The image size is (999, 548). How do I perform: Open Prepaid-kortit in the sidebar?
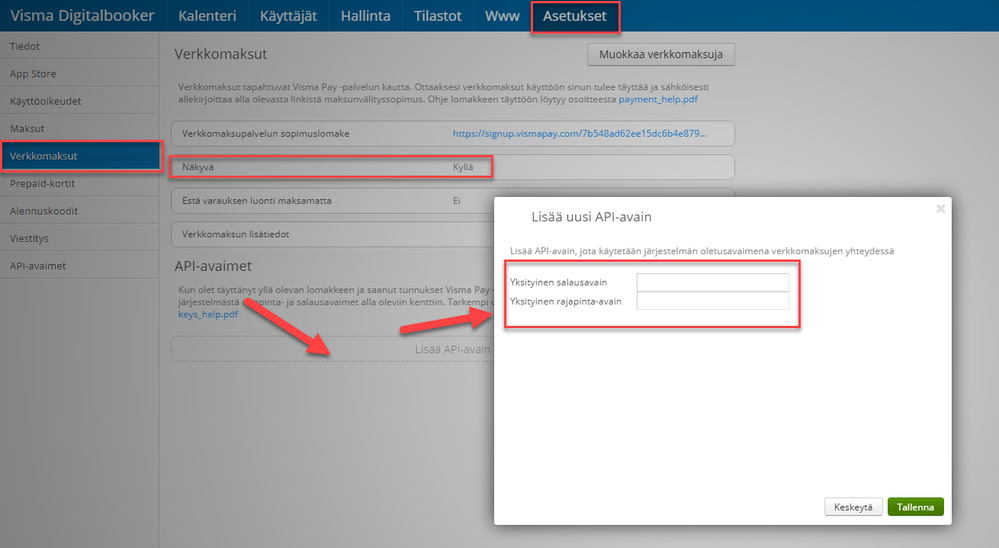click(79, 184)
